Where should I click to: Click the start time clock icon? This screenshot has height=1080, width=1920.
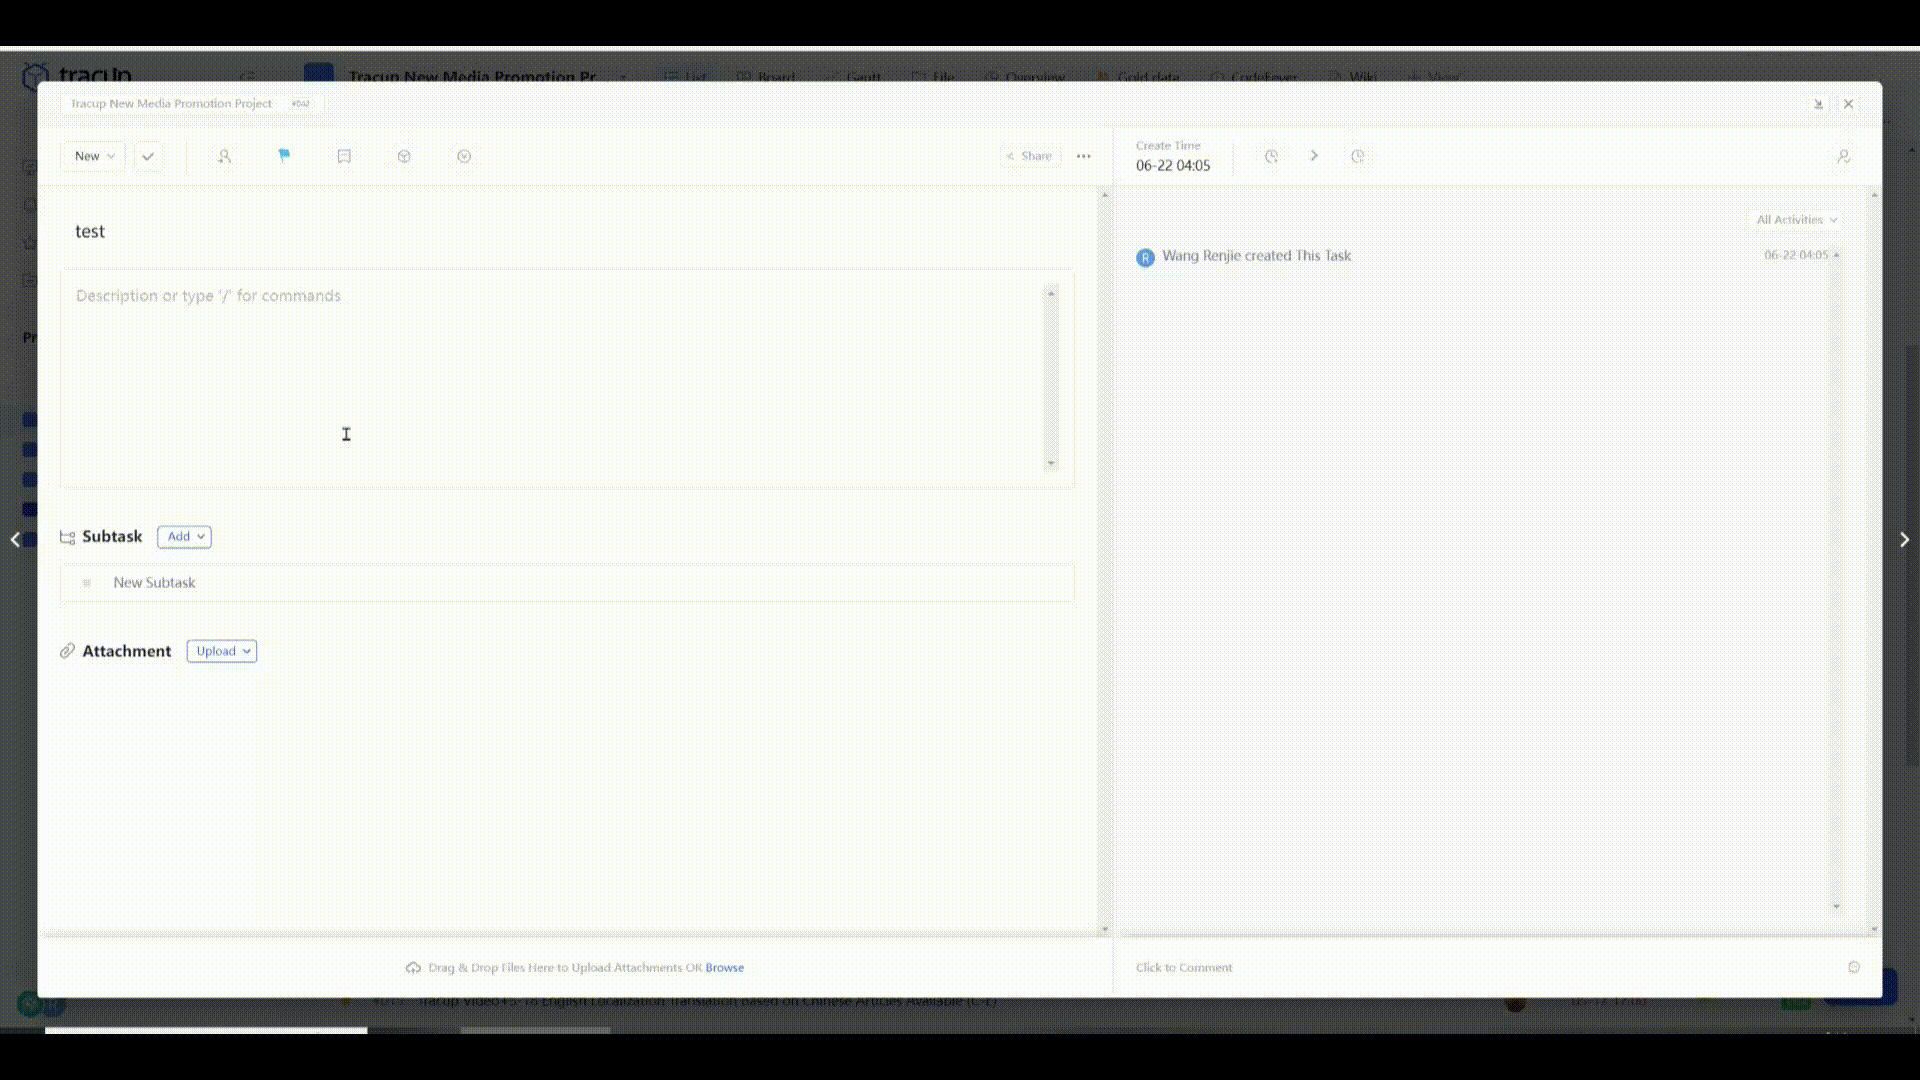pos(1271,156)
